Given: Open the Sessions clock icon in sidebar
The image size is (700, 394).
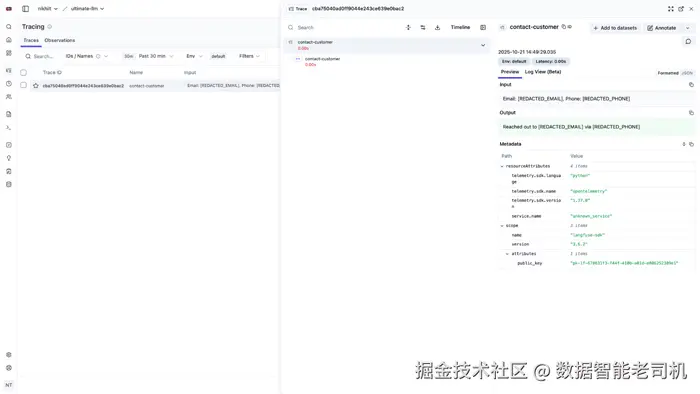Looking at the screenshot, I should (8, 83).
